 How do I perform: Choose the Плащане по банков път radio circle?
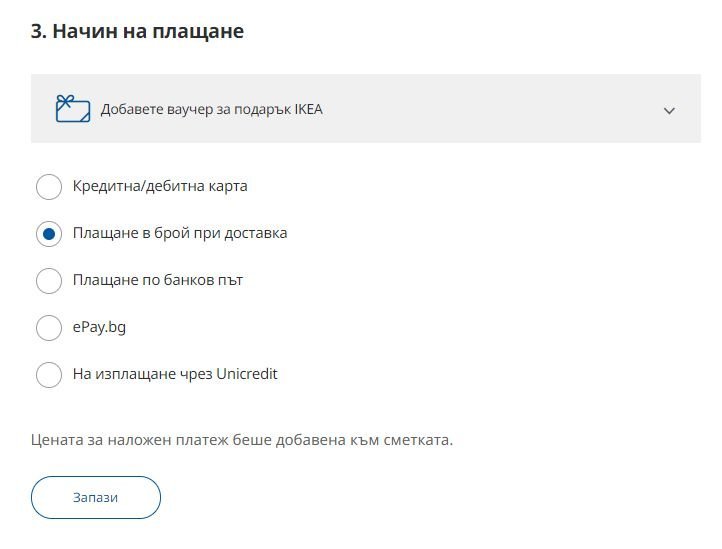49,281
